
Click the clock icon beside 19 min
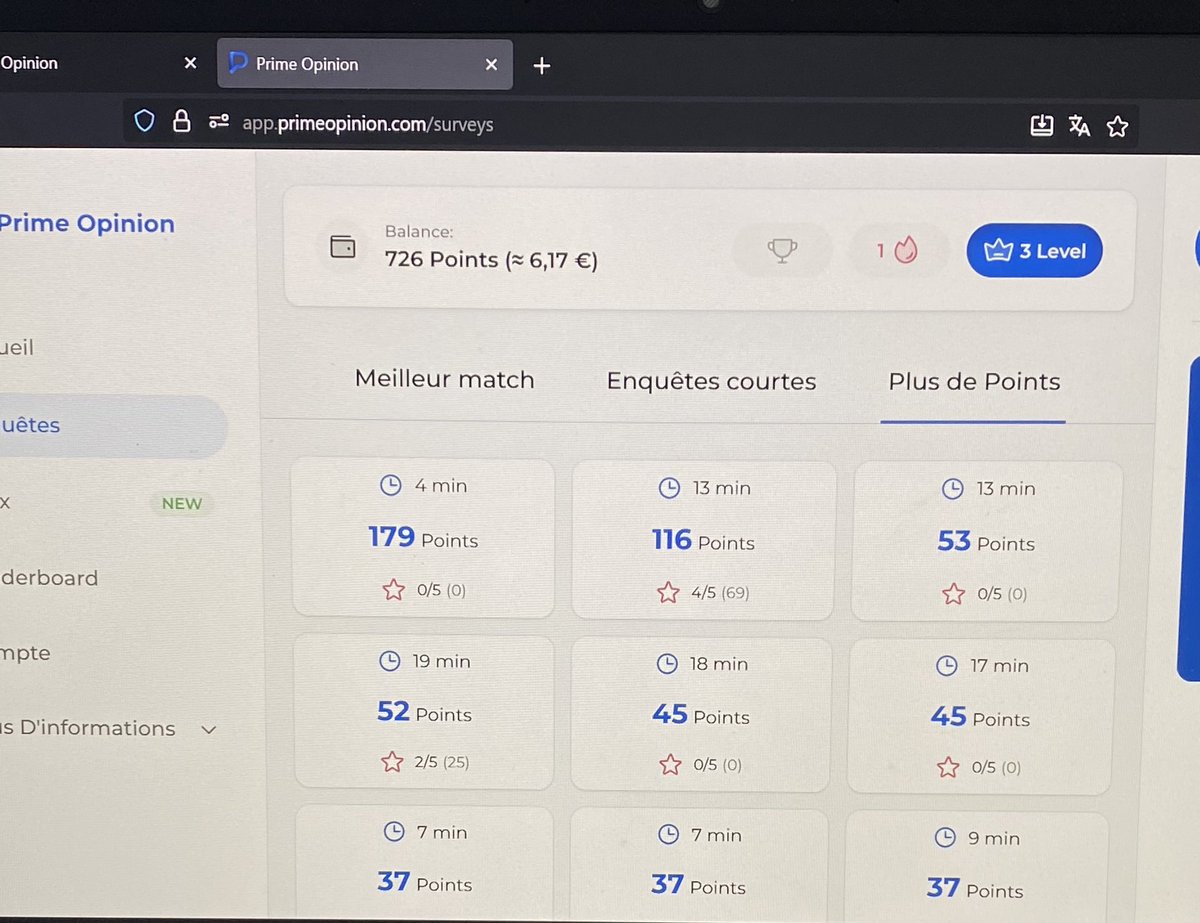tap(388, 661)
